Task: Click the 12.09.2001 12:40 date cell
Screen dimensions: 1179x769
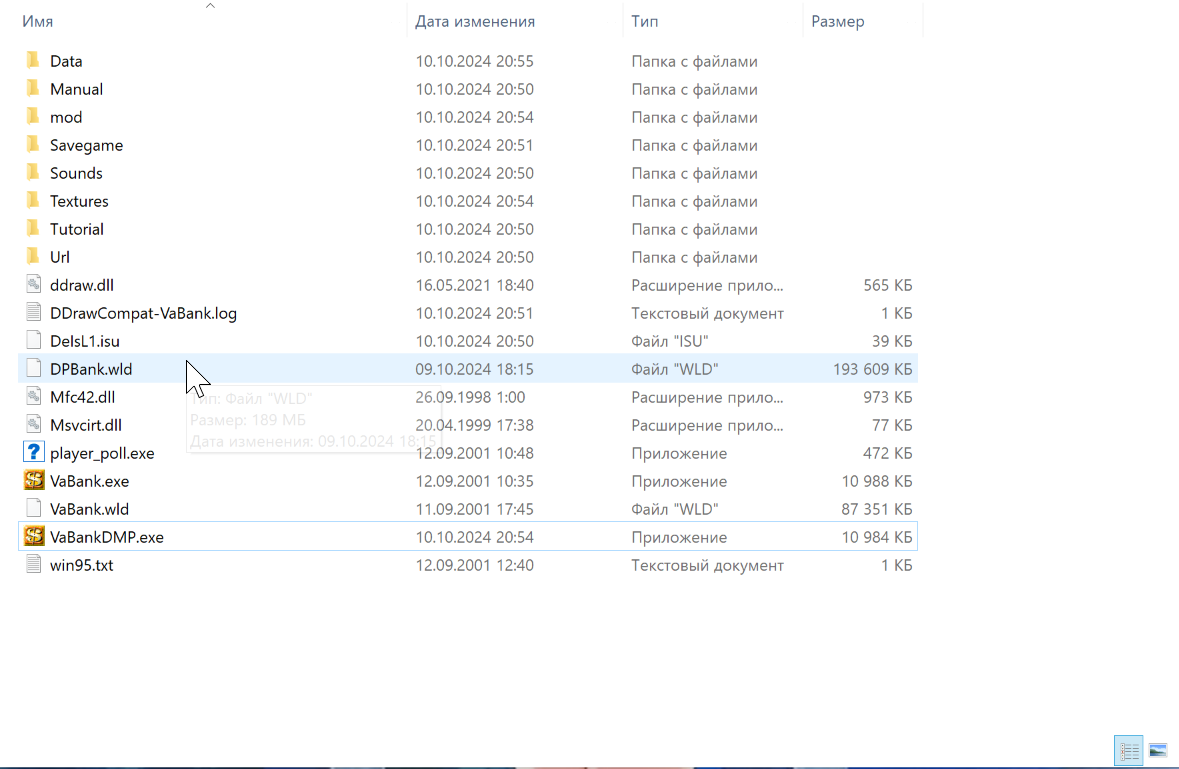Action: pos(474,565)
